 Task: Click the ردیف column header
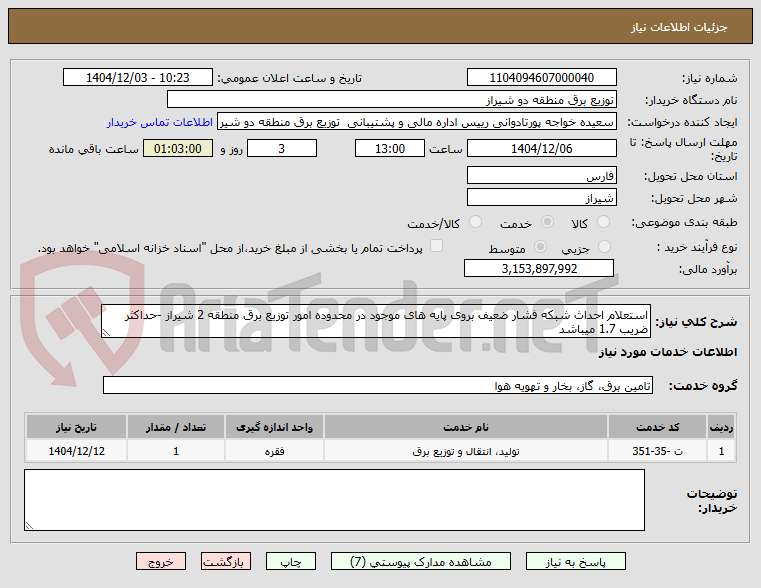(721, 427)
